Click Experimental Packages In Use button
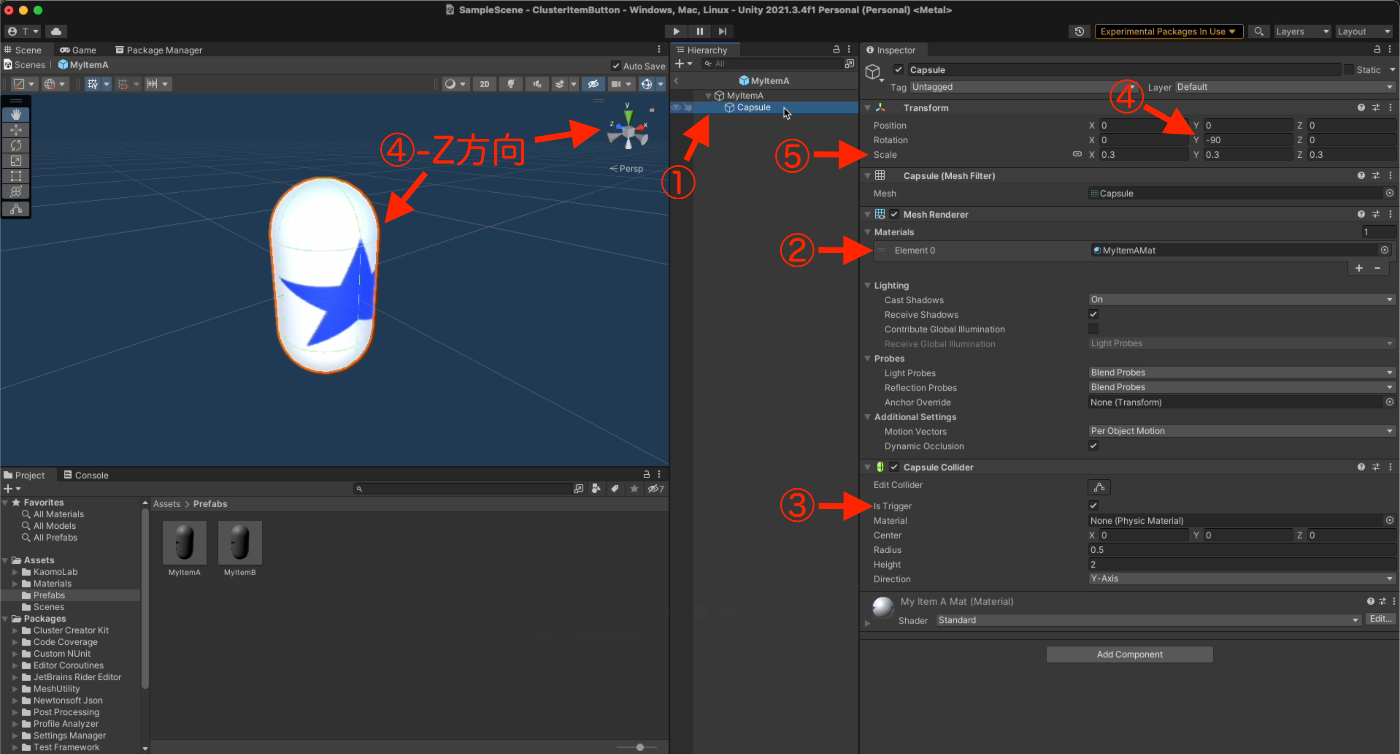This screenshot has width=1400, height=754. coord(1169,32)
